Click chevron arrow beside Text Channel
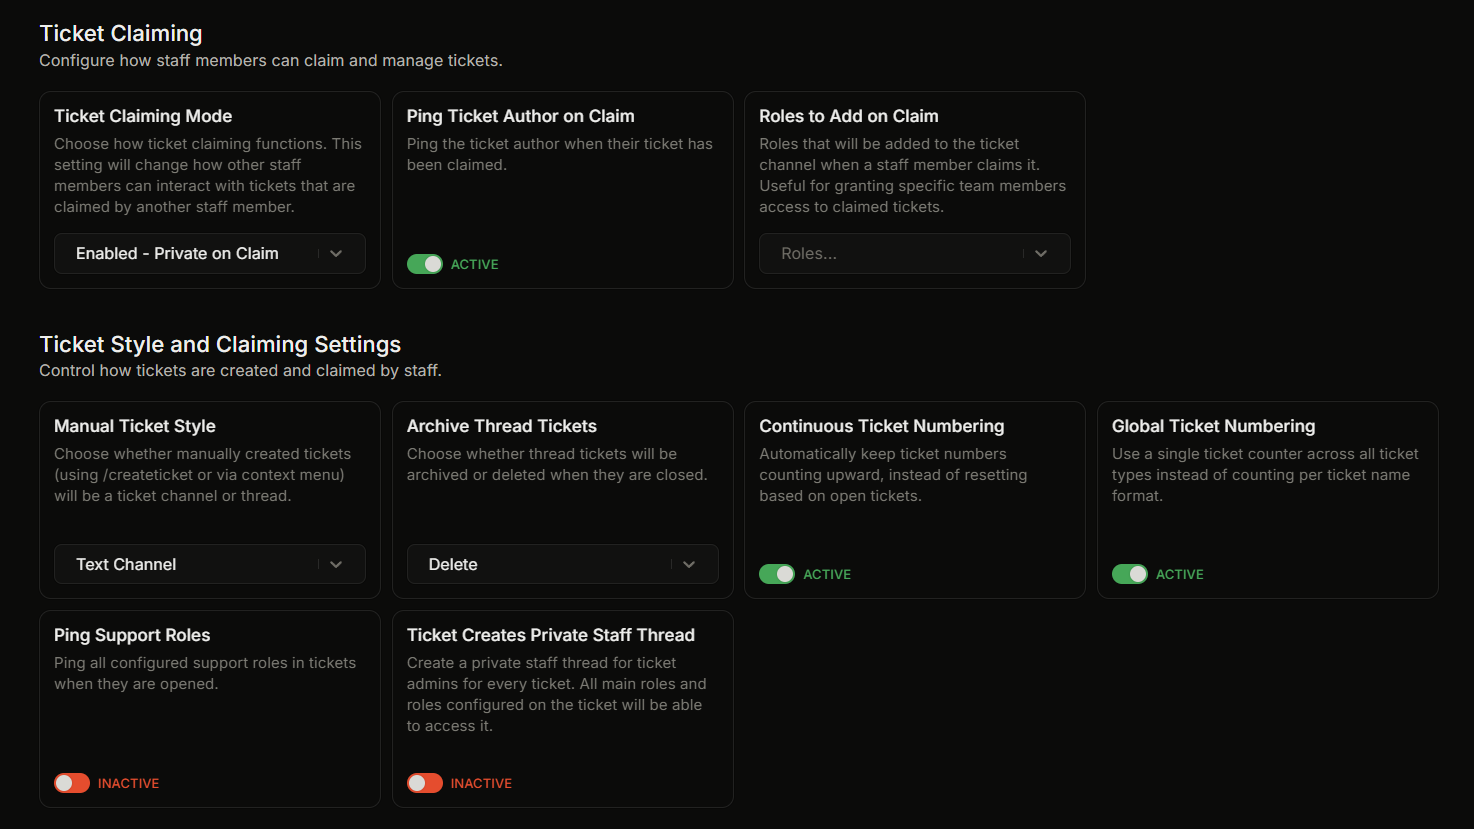 [336, 564]
